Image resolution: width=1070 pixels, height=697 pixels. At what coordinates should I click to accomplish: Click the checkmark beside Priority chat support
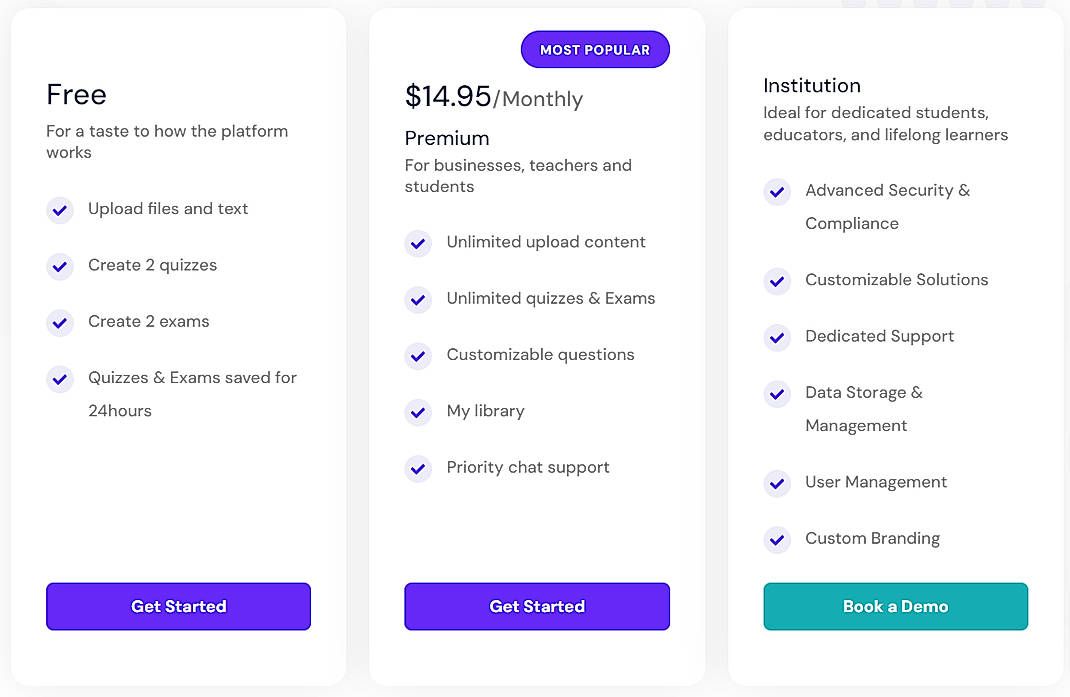click(418, 469)
